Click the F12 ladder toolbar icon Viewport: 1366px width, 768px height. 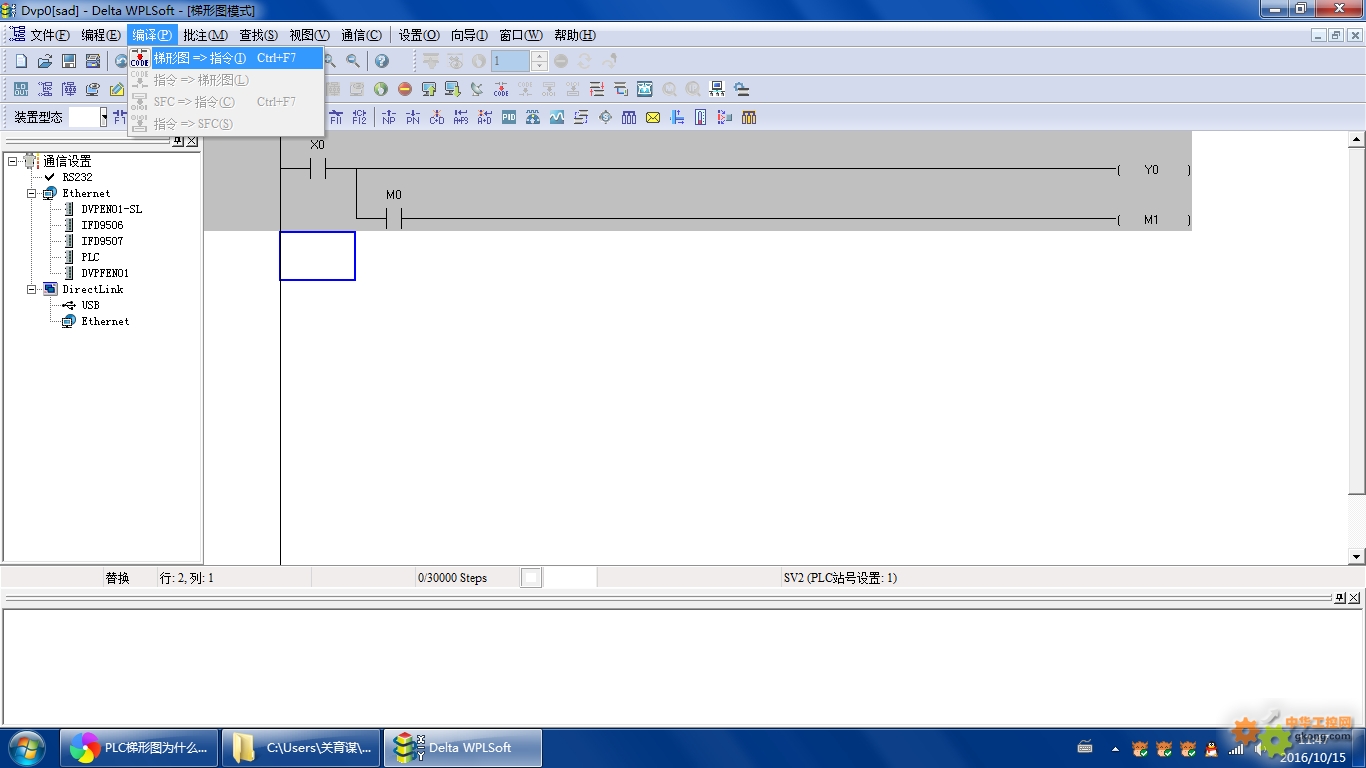[x=359, y=117]
